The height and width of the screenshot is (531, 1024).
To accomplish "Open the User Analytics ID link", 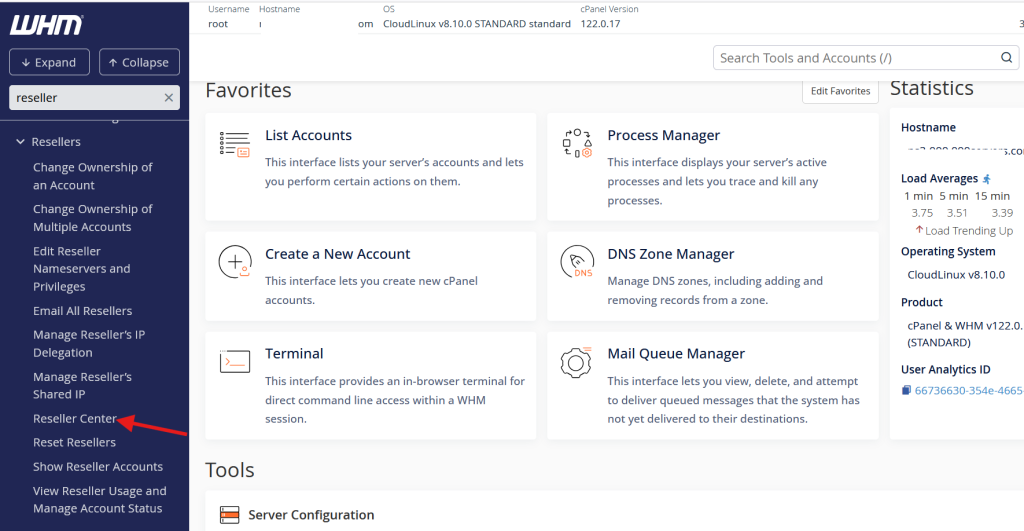I will click(x=966, y=390).
